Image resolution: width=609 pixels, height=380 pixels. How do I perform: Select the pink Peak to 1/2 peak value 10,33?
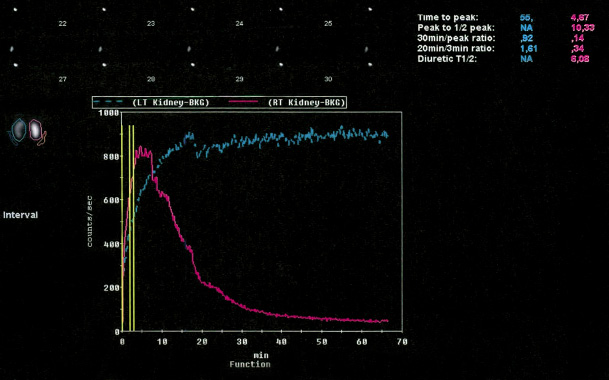click(583, 28)
